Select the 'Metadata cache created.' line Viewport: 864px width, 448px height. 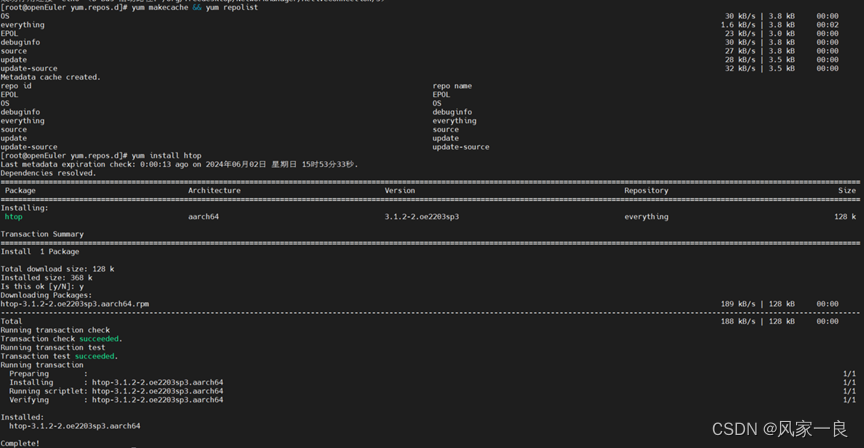tap(51, 78)
